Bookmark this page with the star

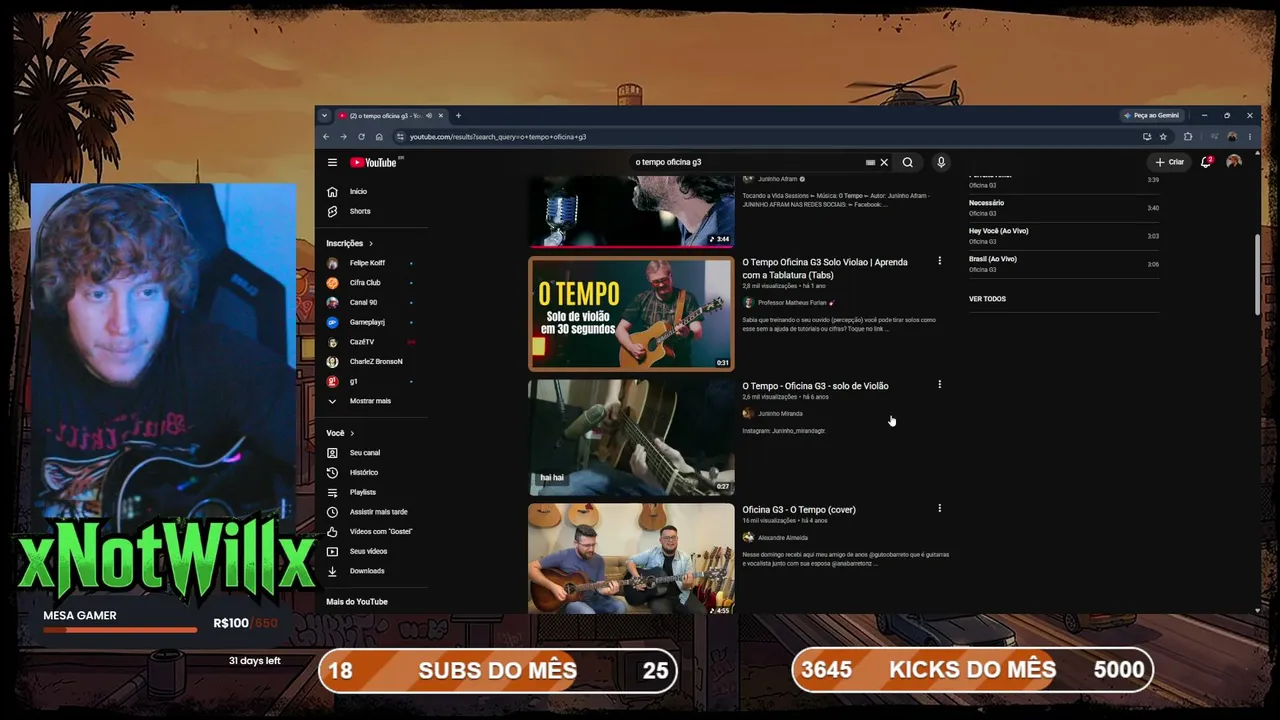click(x=1163, y=136)
